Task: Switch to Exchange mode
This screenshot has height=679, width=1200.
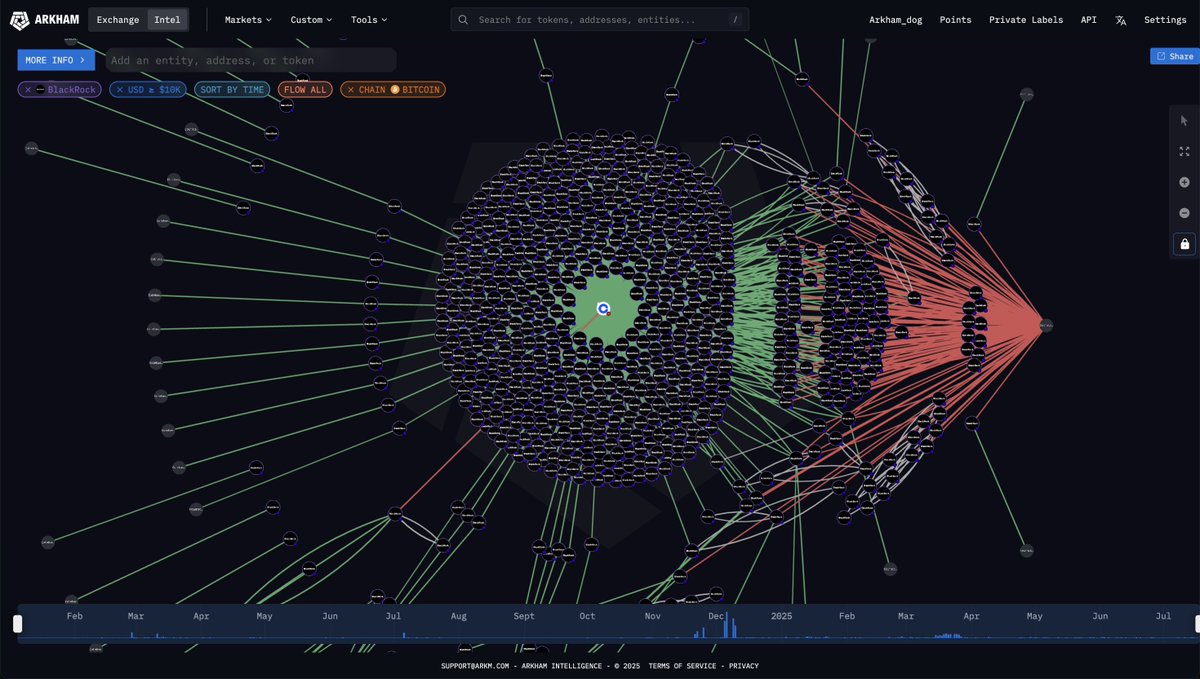Action: (118, 20)
